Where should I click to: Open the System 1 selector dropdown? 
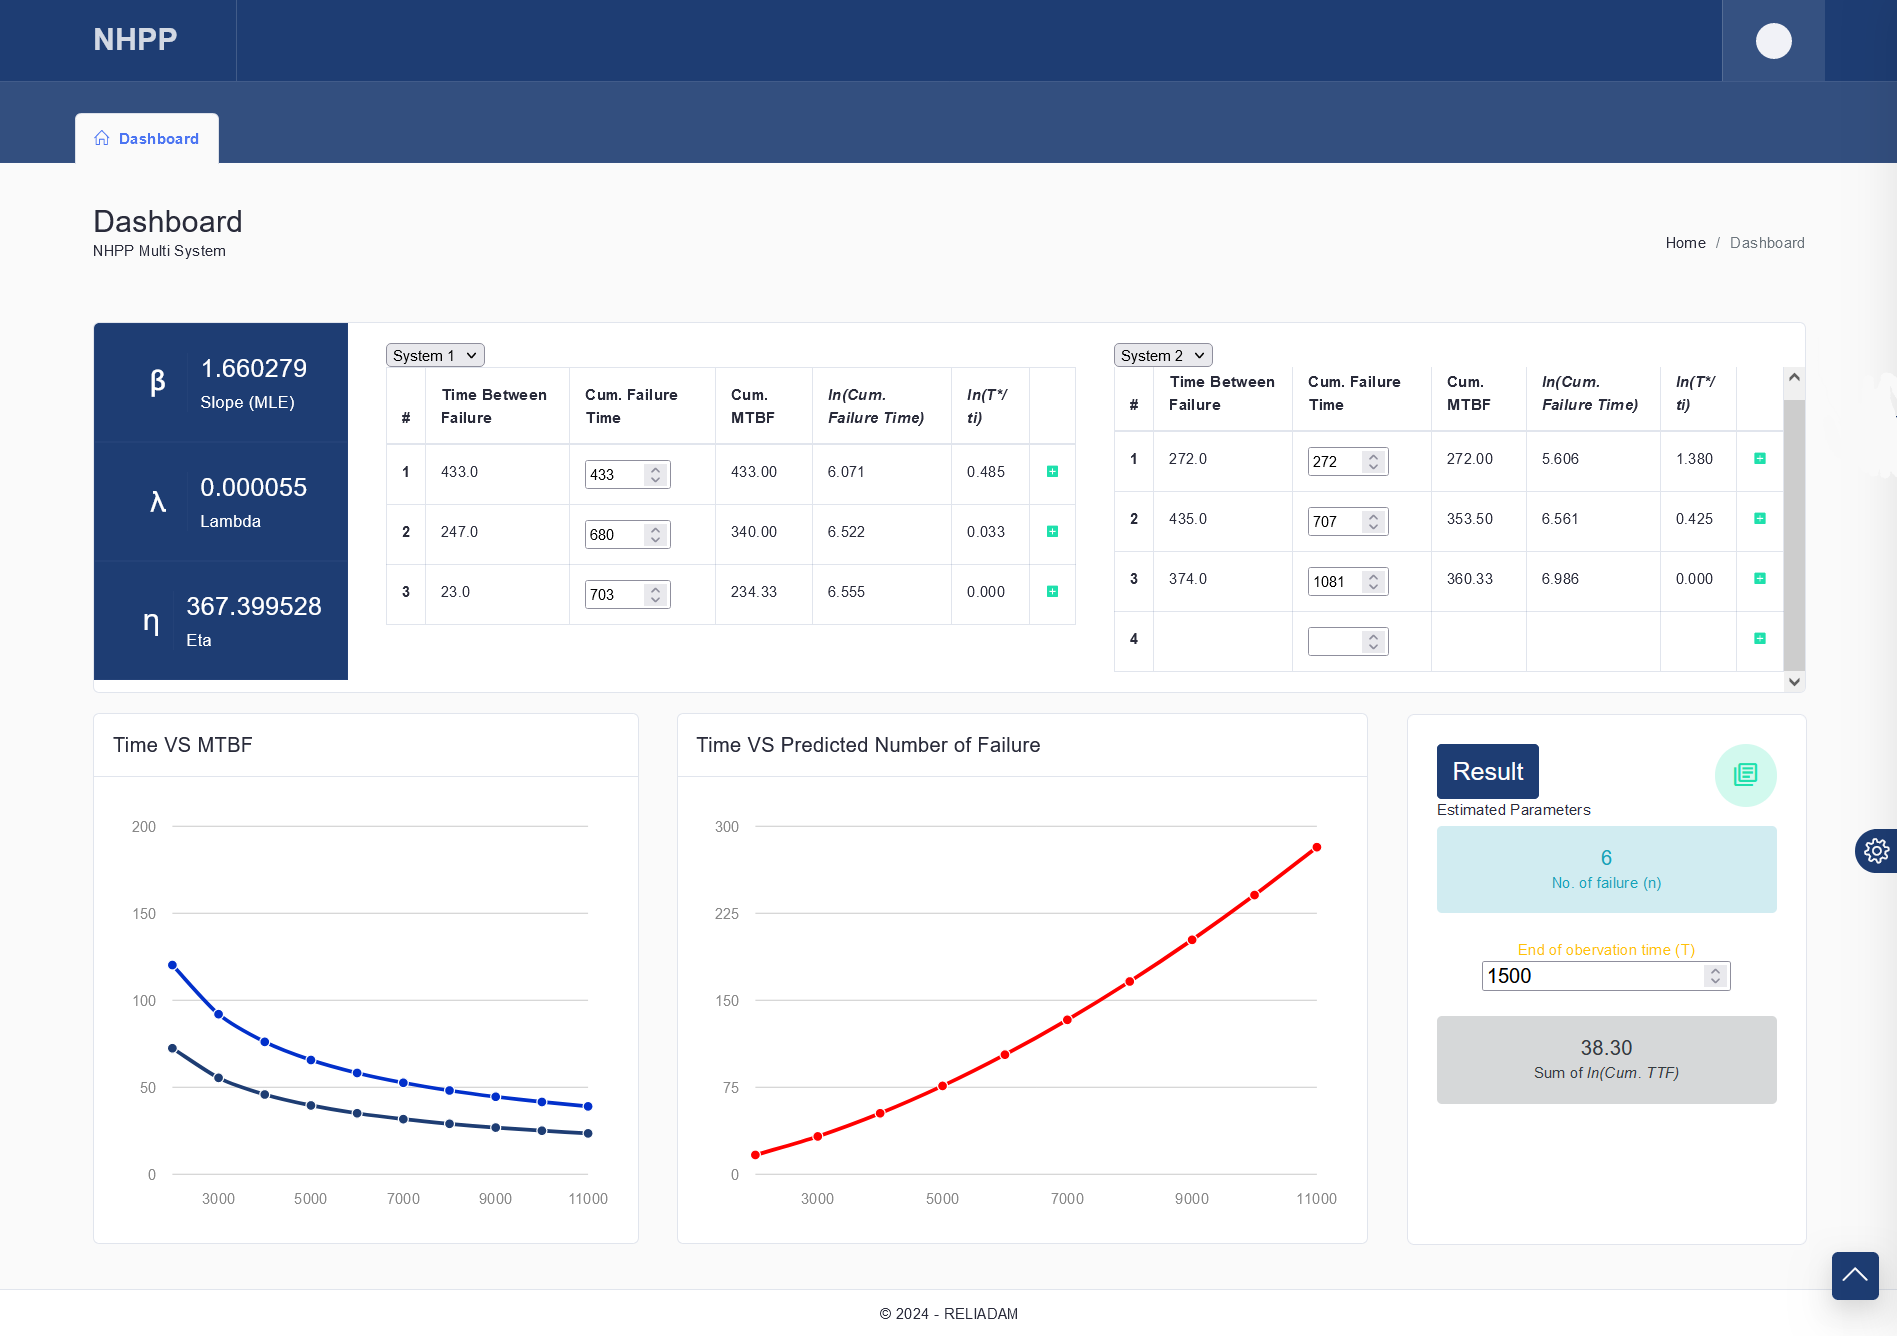[x=434, y=355]
